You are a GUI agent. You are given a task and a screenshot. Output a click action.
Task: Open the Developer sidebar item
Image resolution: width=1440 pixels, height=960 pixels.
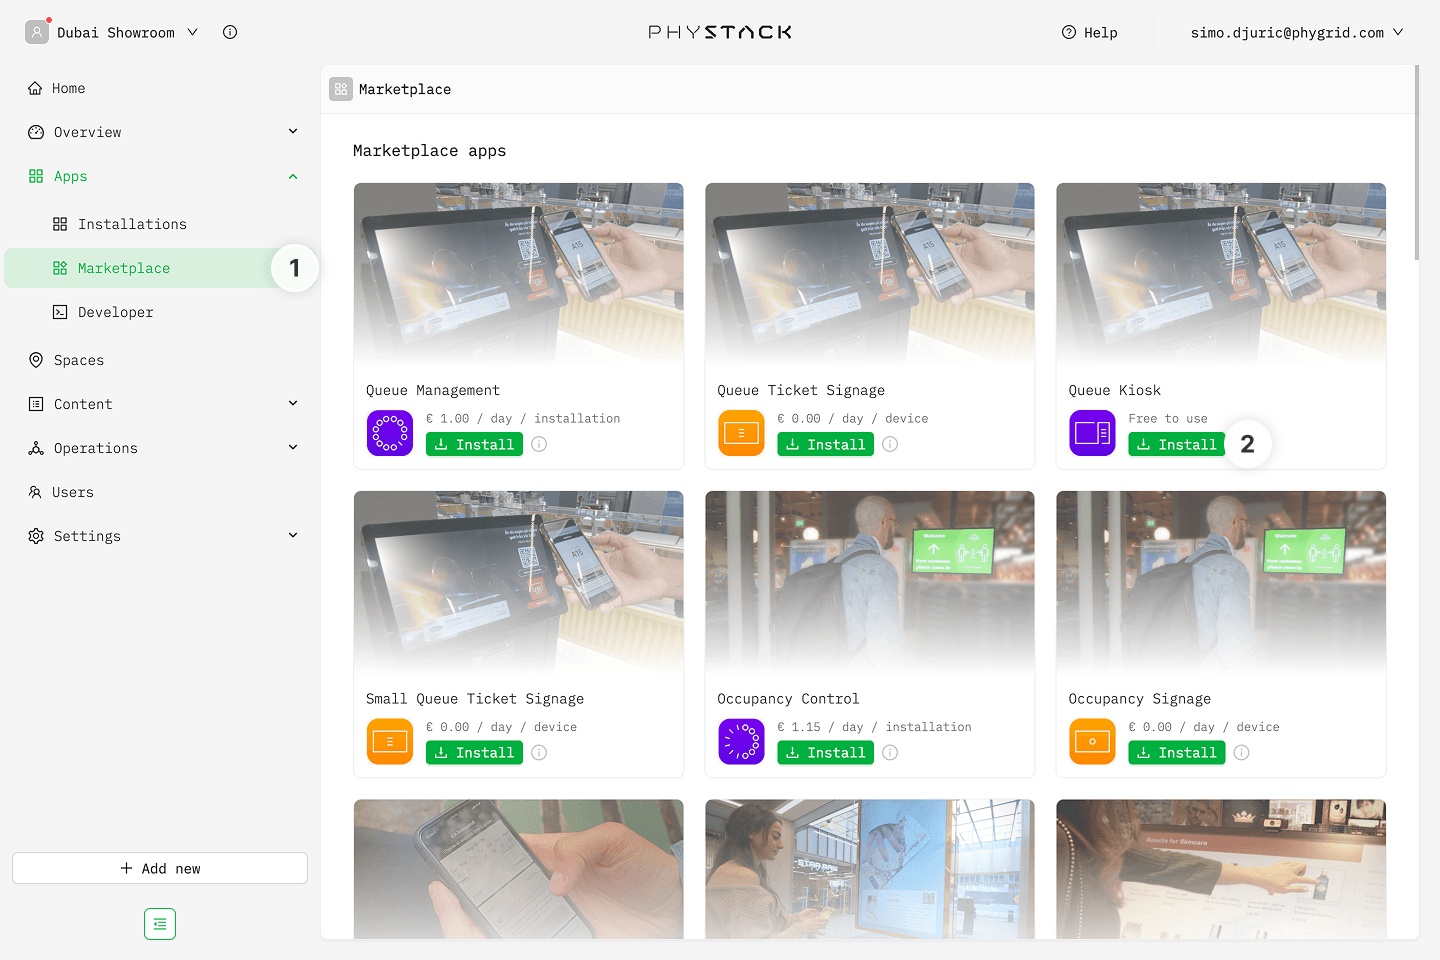pos(115,312)
